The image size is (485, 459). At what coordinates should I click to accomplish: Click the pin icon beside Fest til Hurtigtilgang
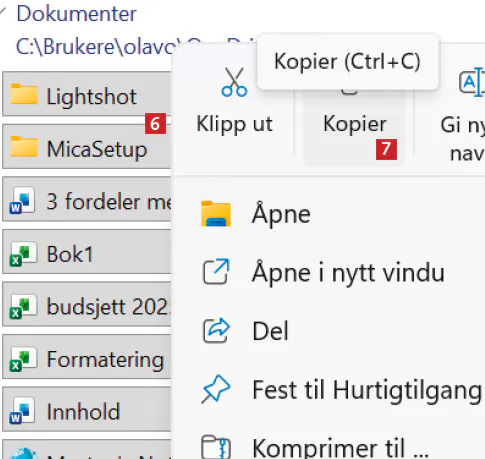(x=216, y=389)
